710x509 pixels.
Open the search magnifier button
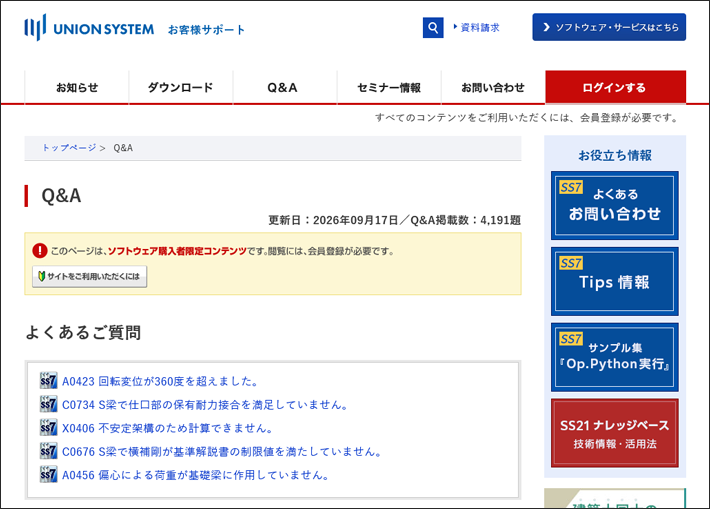click(433, 28)
